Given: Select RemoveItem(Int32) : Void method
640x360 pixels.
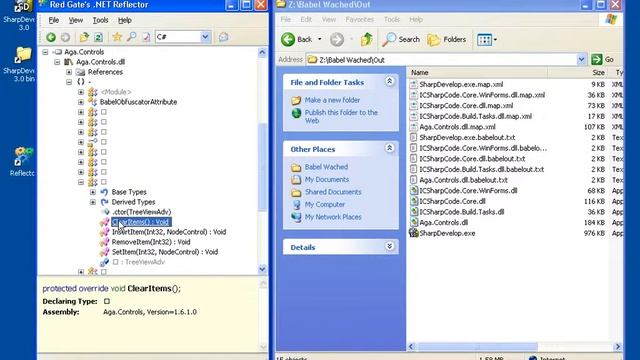Looking at the screenshot, I should [x=151, y=242].
